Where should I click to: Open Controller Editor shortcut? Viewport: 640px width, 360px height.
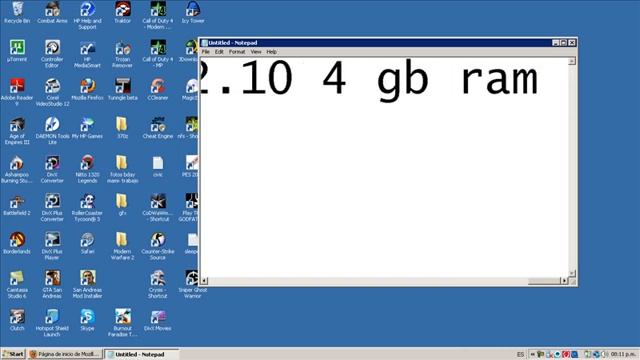point(52,53)
